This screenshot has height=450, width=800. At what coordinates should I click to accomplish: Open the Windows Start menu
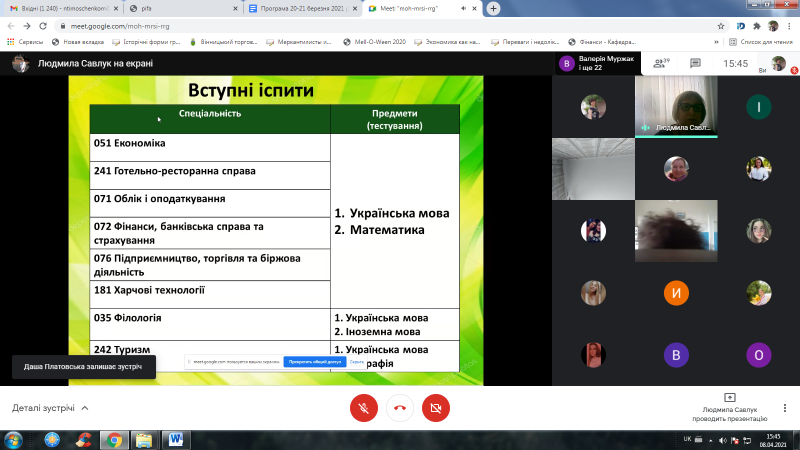tap(13, 440)
